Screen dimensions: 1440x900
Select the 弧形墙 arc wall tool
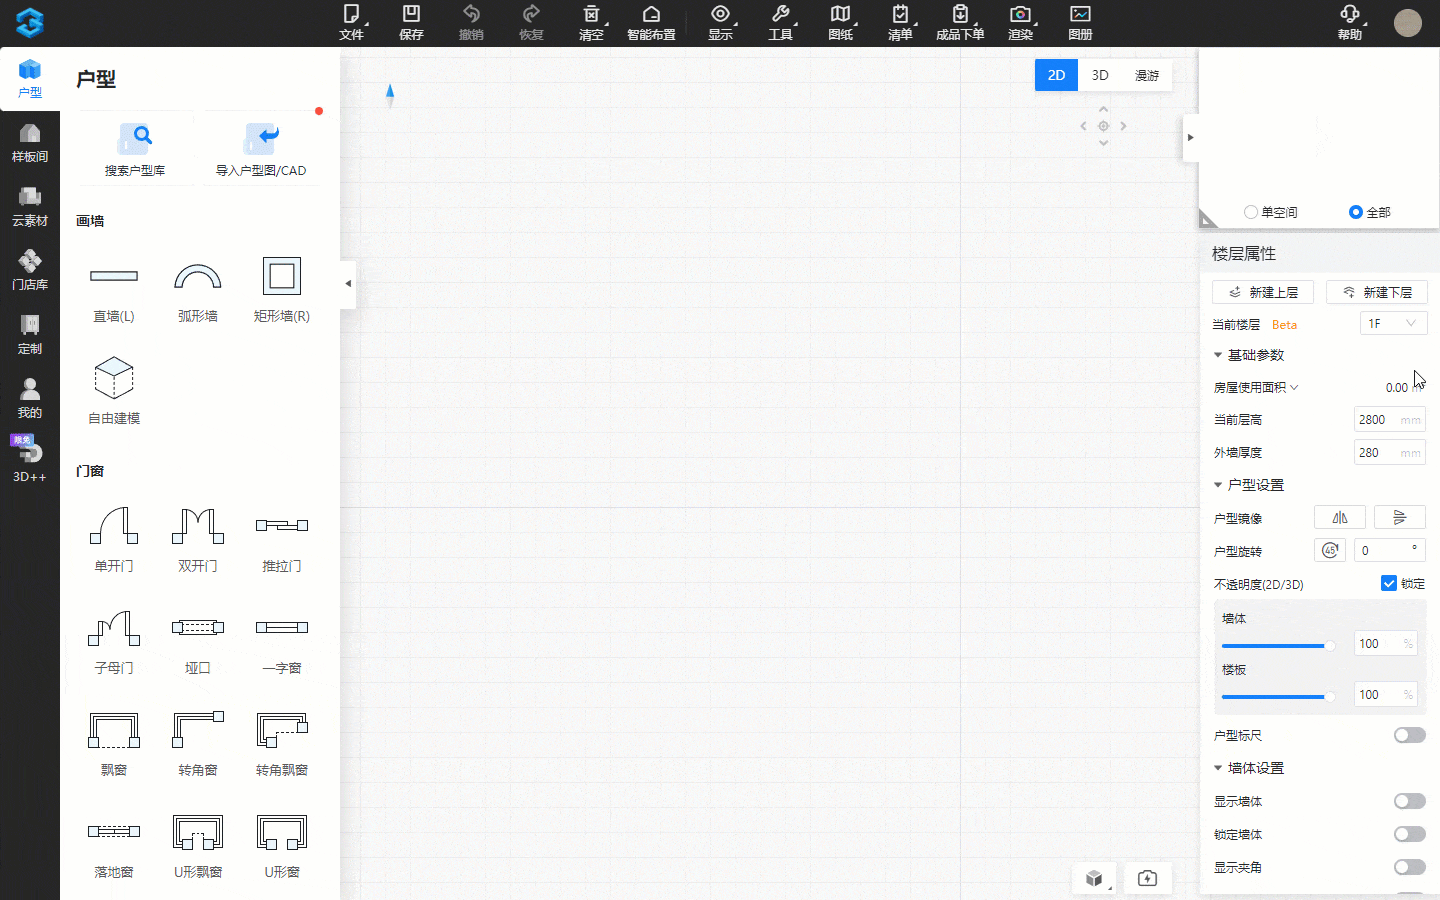tap(198, 290)
